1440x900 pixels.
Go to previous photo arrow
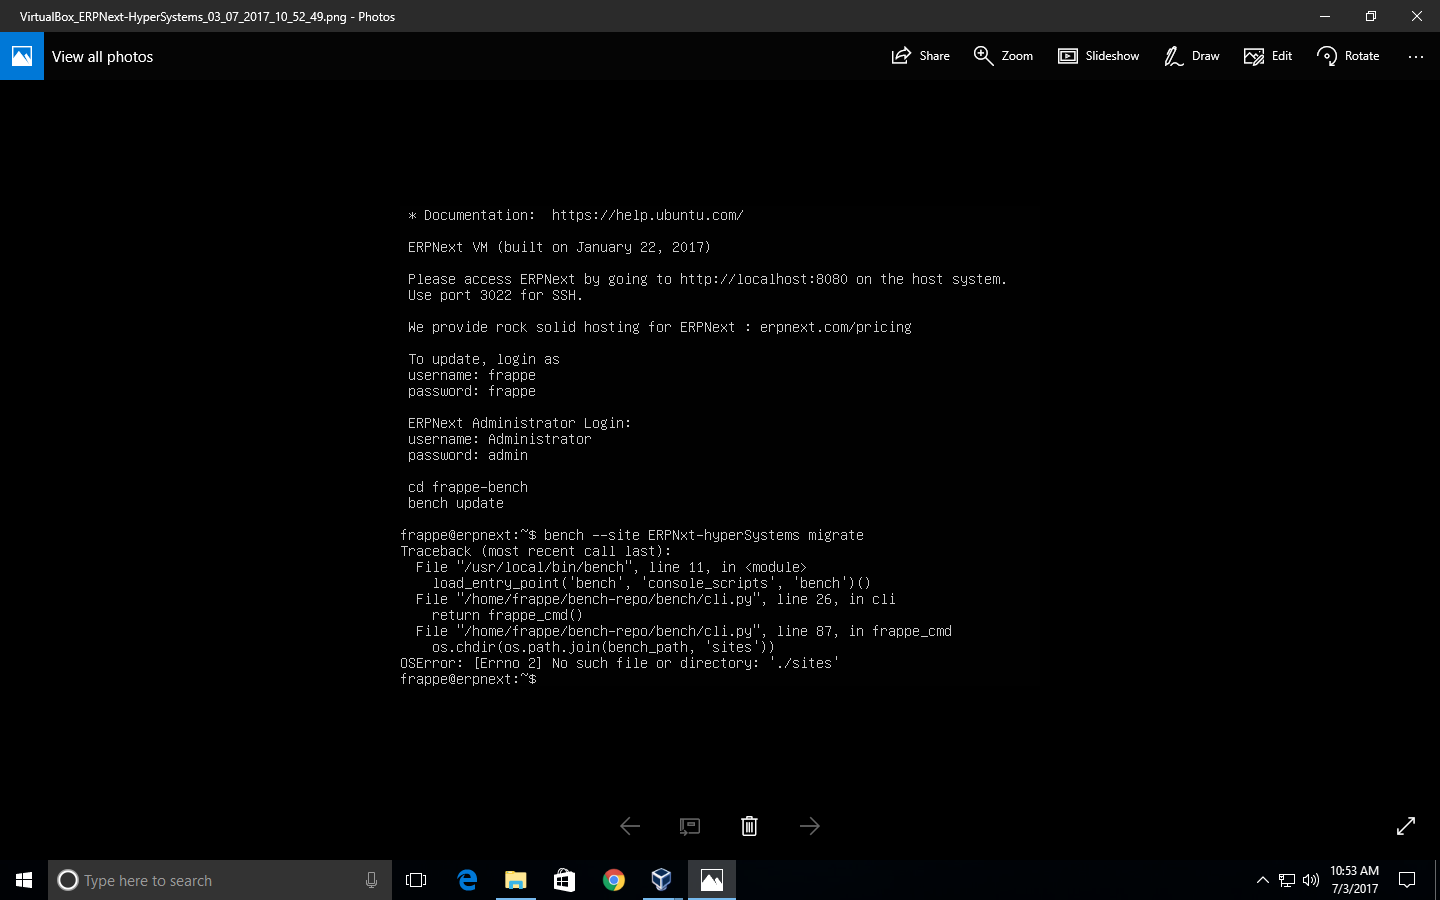coord(630,826)
